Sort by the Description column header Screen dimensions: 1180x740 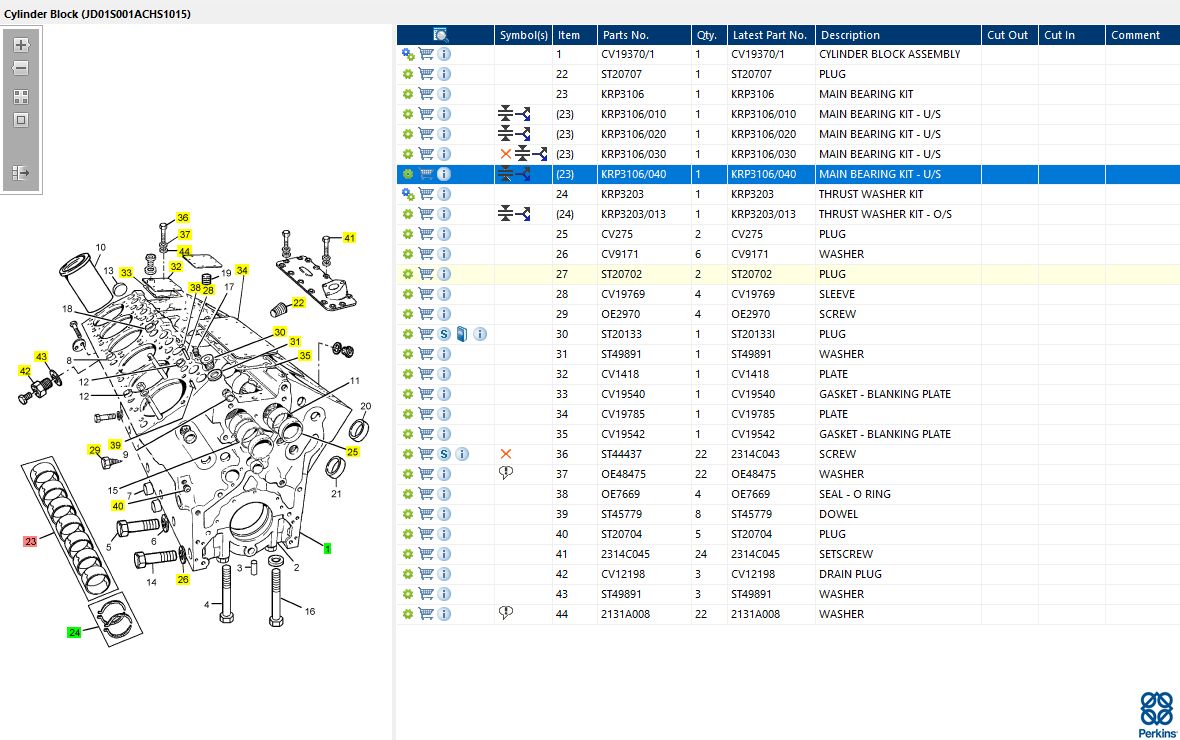click(850, 35)
